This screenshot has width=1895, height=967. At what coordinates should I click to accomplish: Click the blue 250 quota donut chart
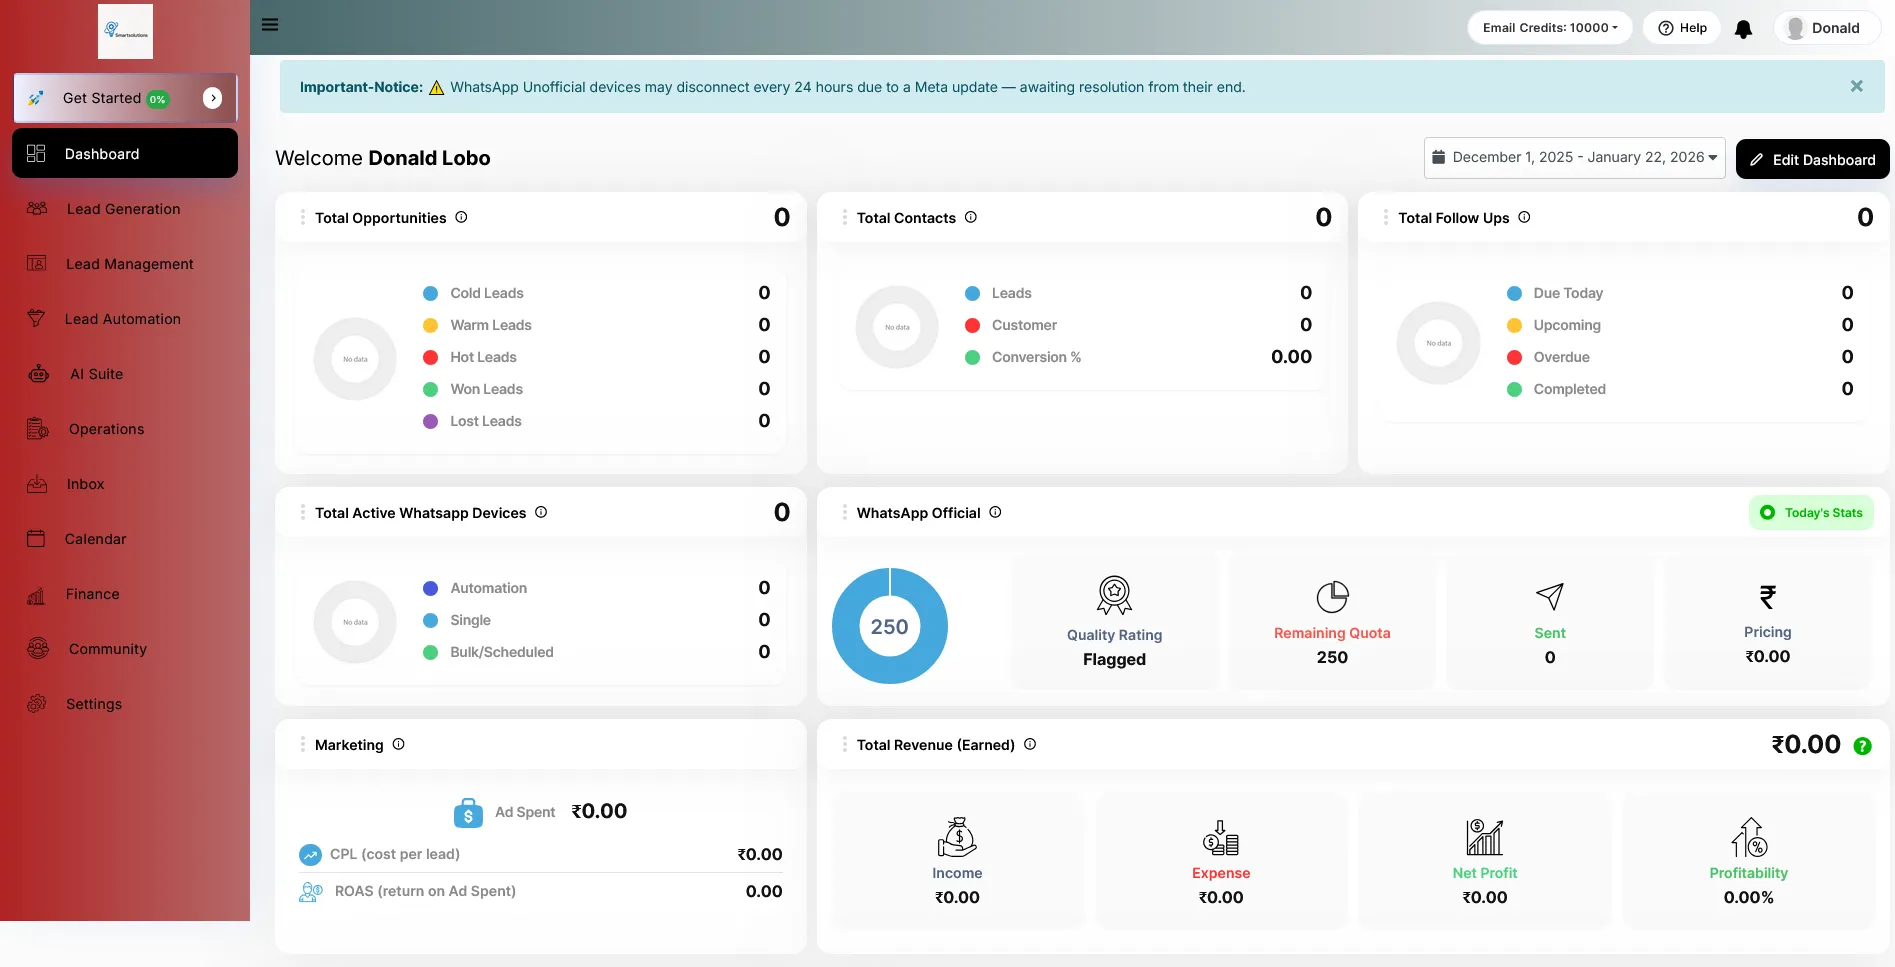point(889,626)
